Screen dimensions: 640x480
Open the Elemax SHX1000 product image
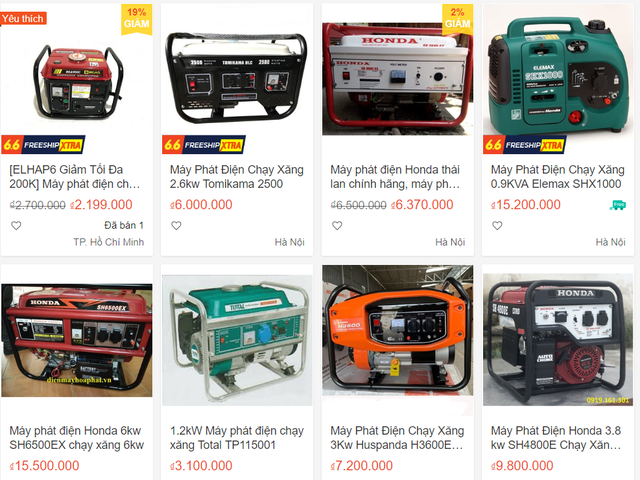tap(558, 71)
